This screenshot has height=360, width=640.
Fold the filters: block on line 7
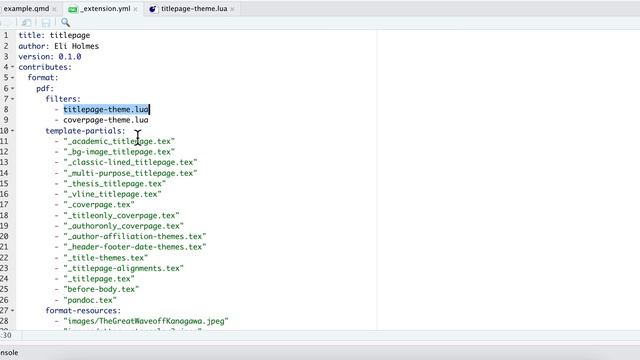tap(13, 99)
